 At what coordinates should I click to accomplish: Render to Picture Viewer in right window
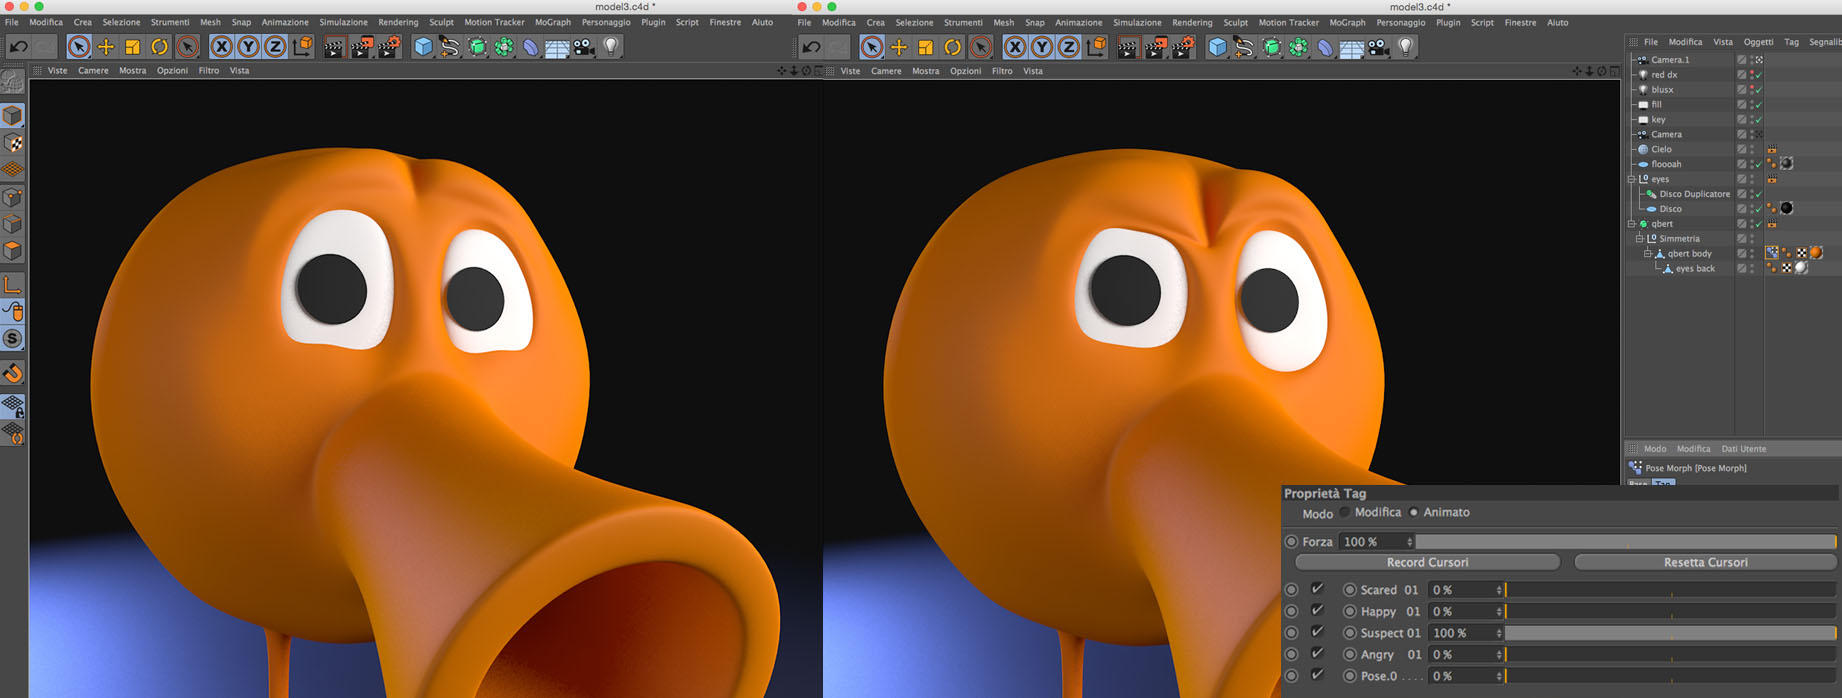(x=1155, y=46)
